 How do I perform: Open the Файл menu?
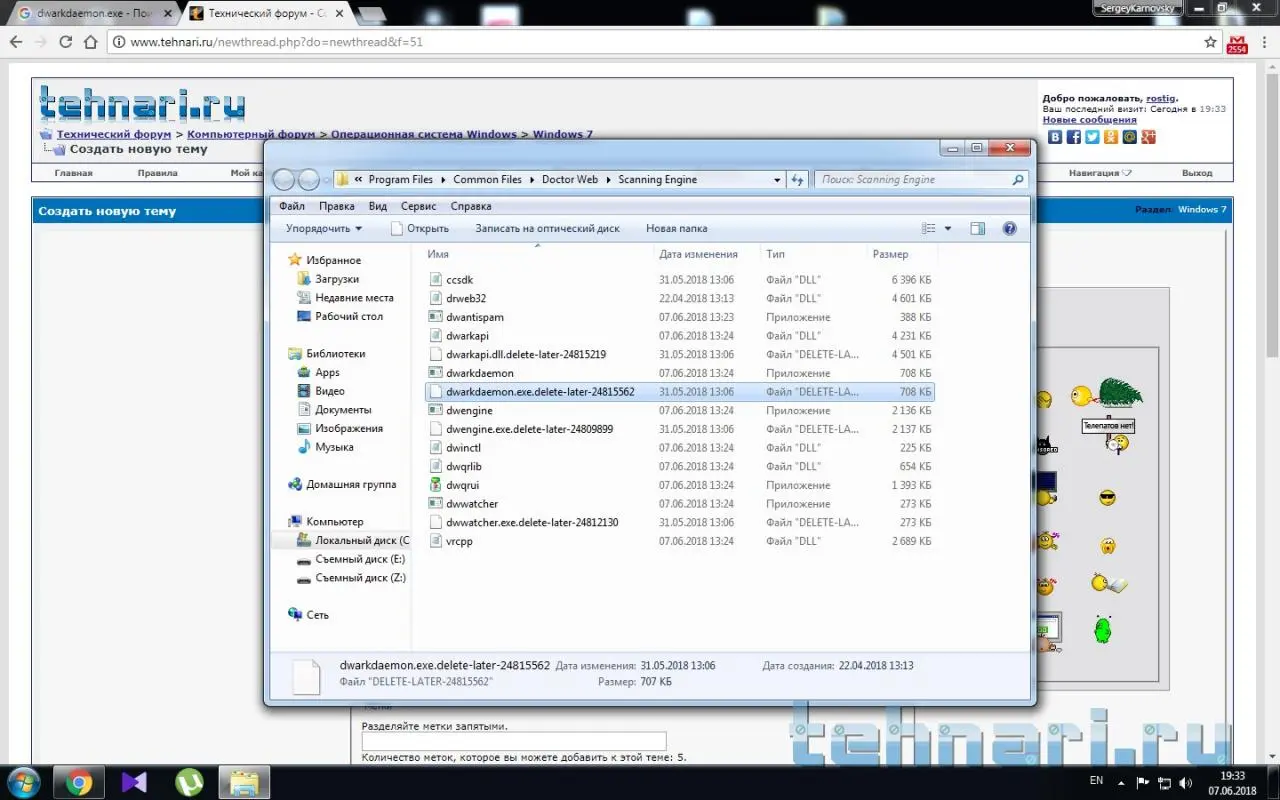(292, 206)
